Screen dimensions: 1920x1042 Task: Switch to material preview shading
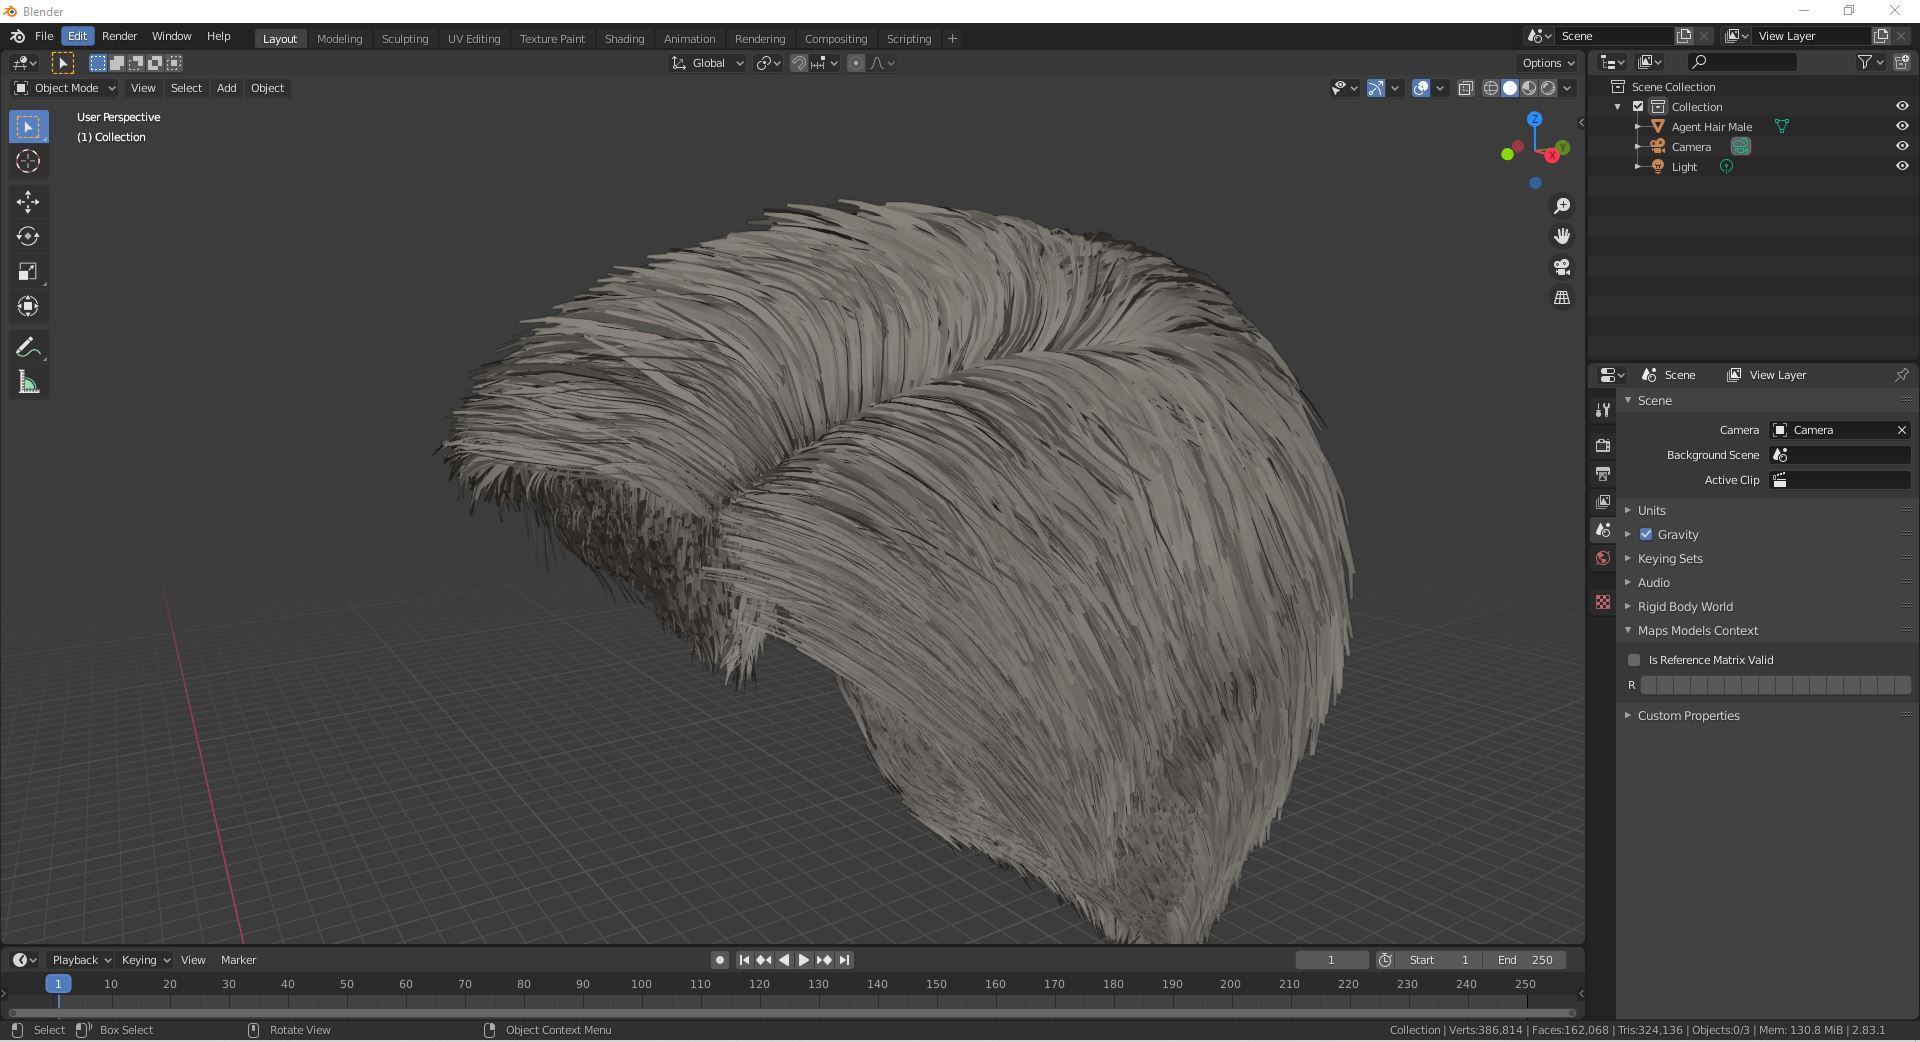[1529, 88]
